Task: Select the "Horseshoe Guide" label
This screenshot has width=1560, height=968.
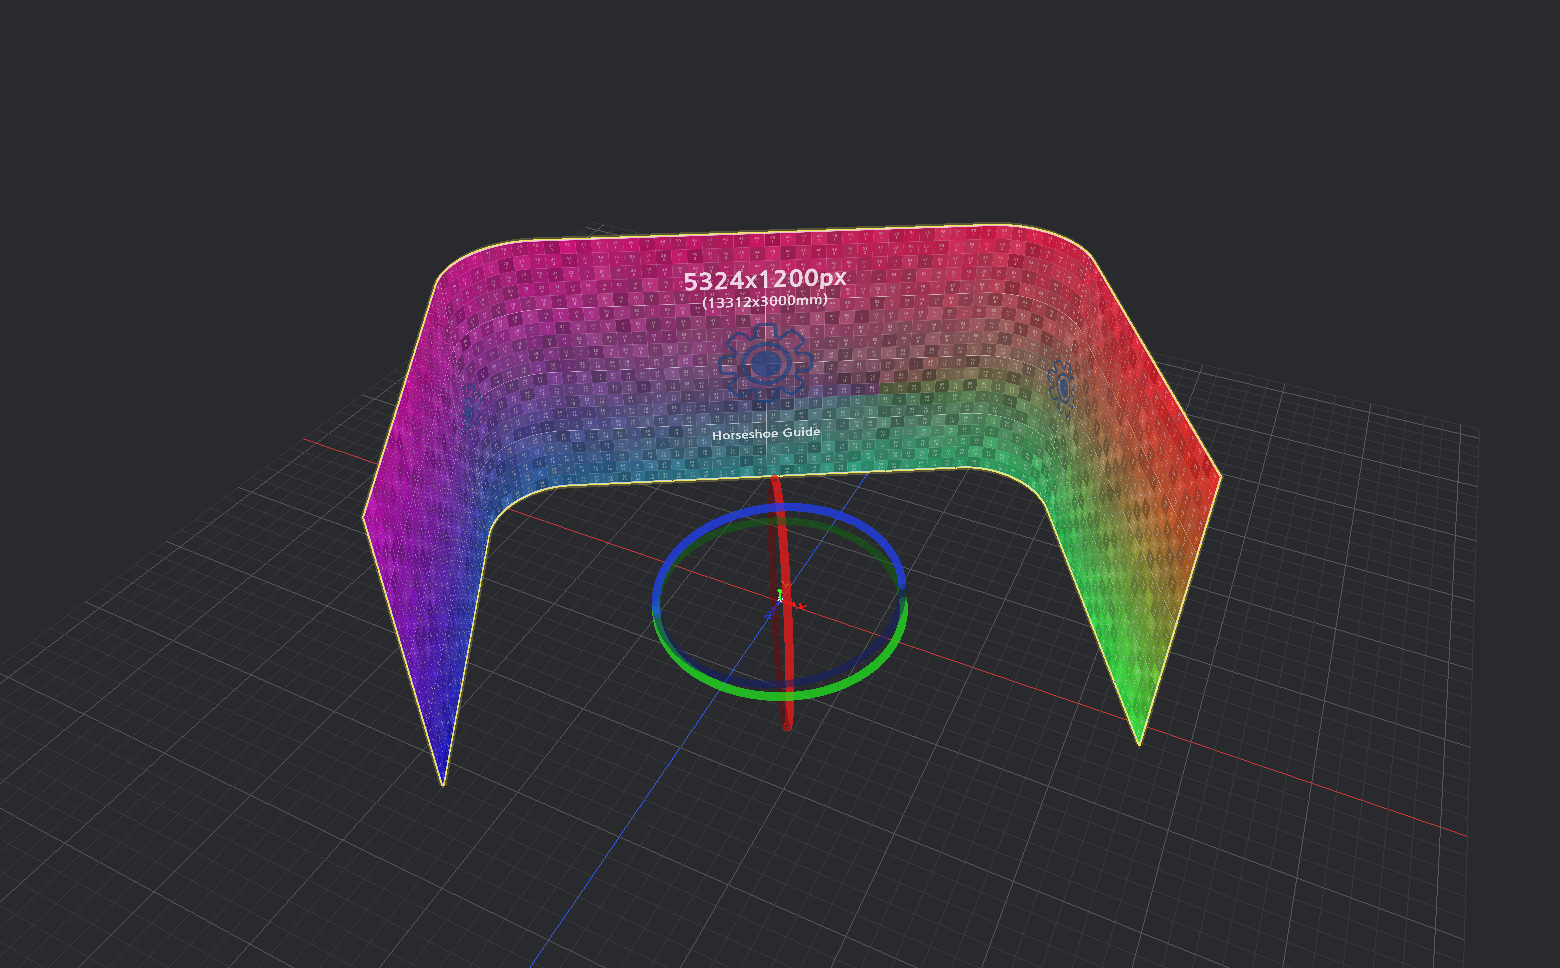Action: pos(766,433)
